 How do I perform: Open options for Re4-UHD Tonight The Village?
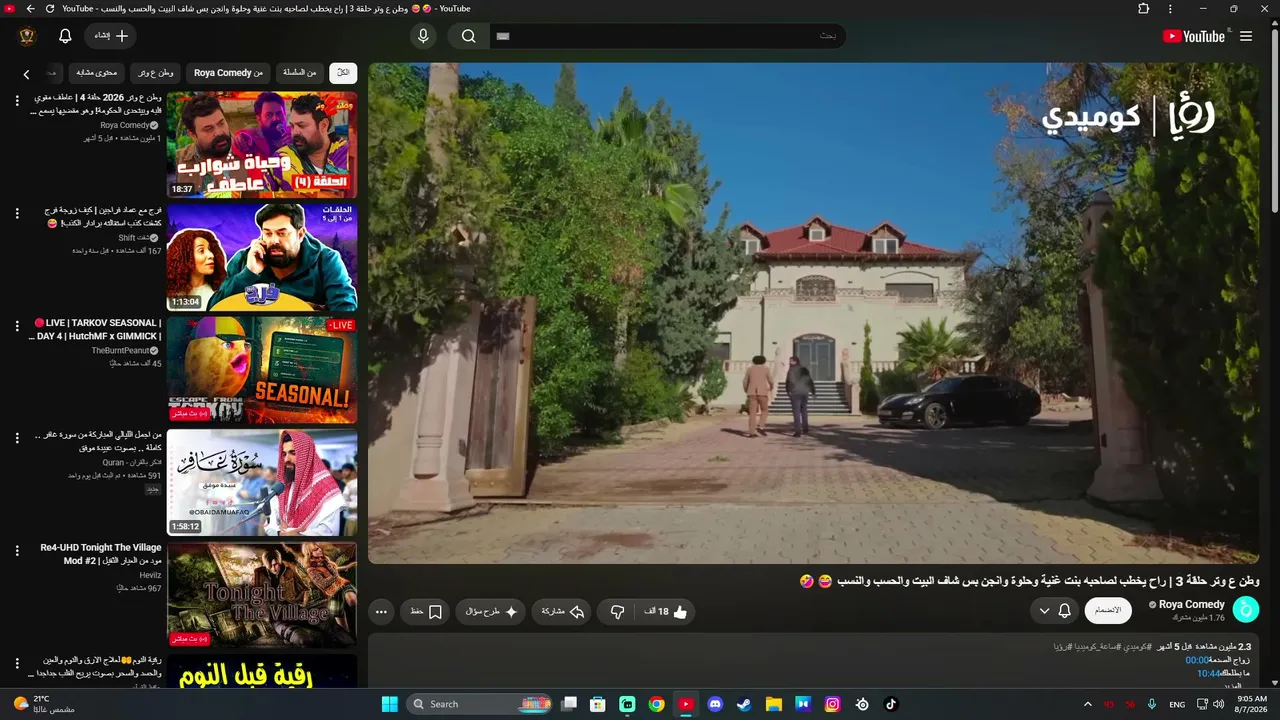17,551
